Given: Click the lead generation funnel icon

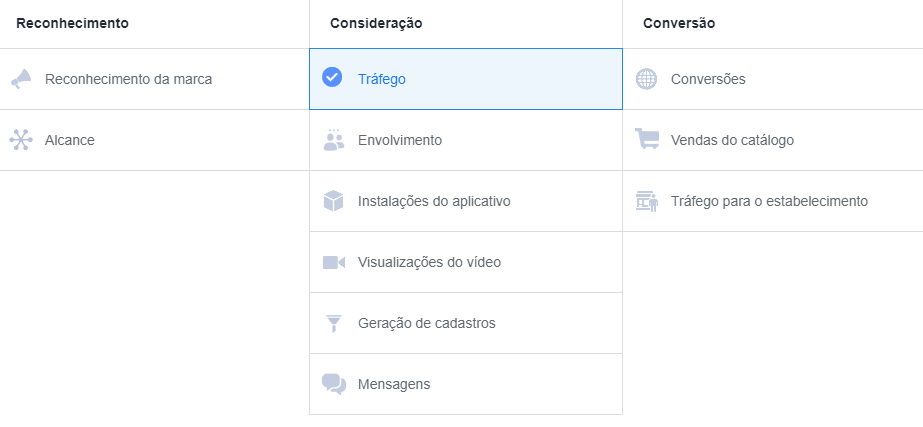Looking at the screenshot, I should [334, 323].
